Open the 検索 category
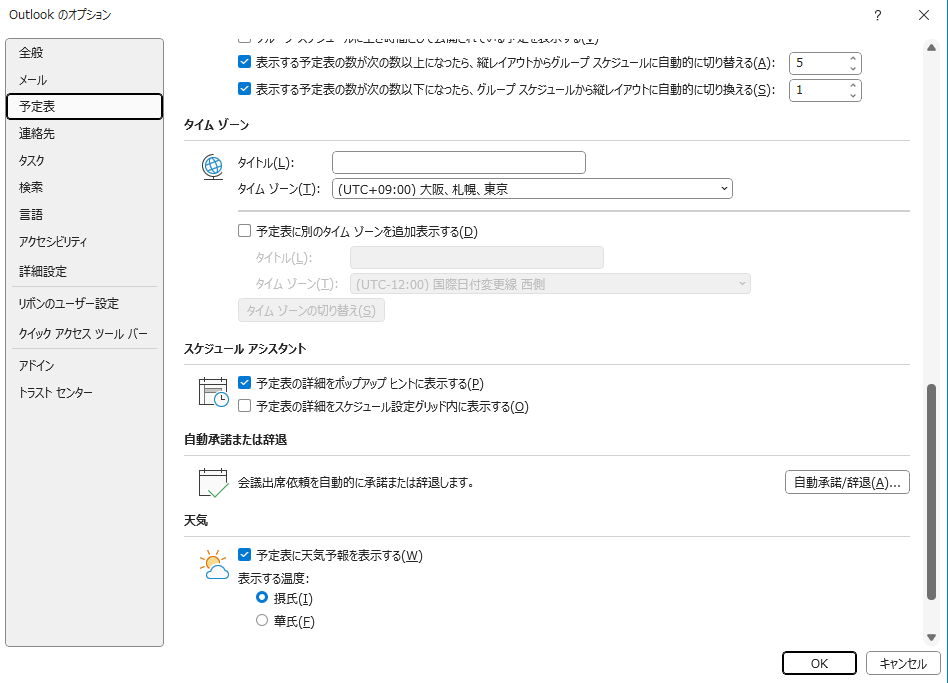This screenshot has width=948, height=683. tap(85, 187)
